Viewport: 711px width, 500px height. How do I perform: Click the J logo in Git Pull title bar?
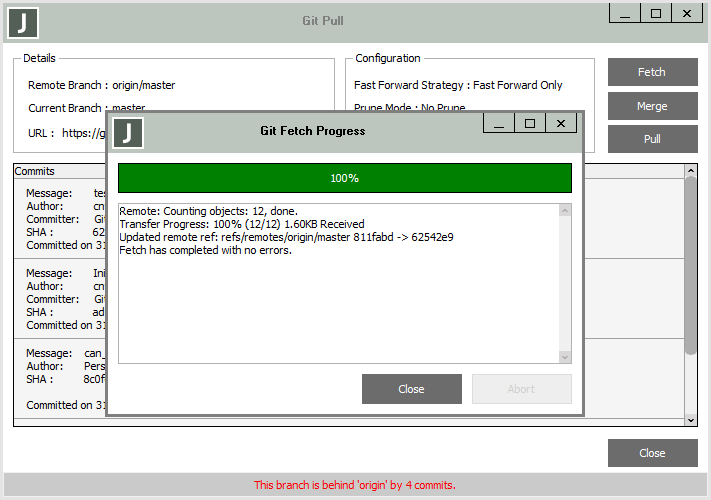22,22
